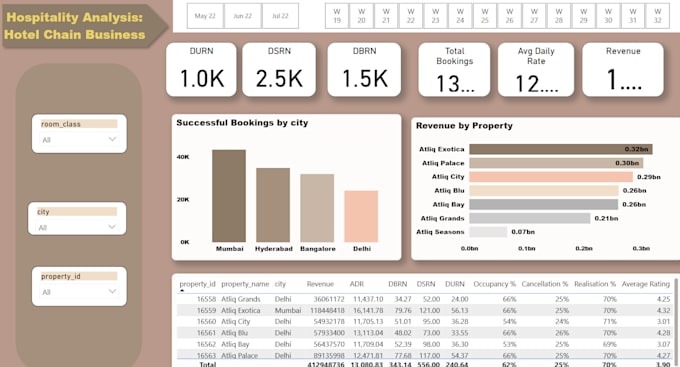The height and width of the screenshot is (367, 680).
Task: Click week W 29 filter
Action: tap(584, 16)
